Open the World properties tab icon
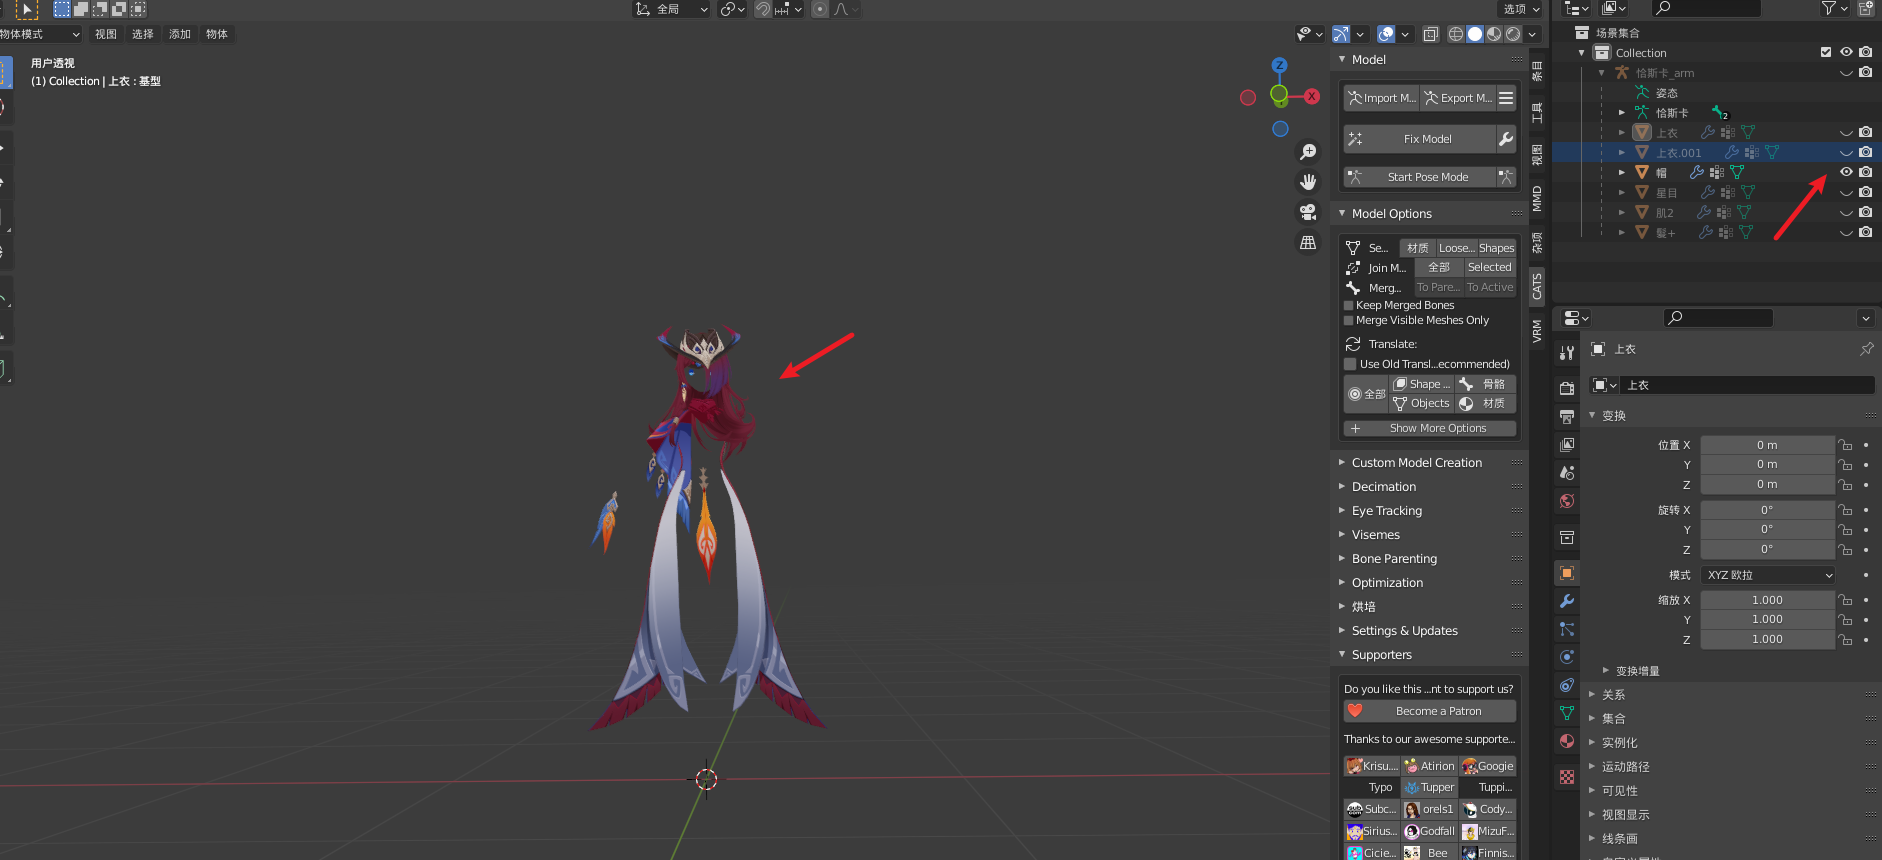This screenshot has width=1882, height=860. (1567, 501)
